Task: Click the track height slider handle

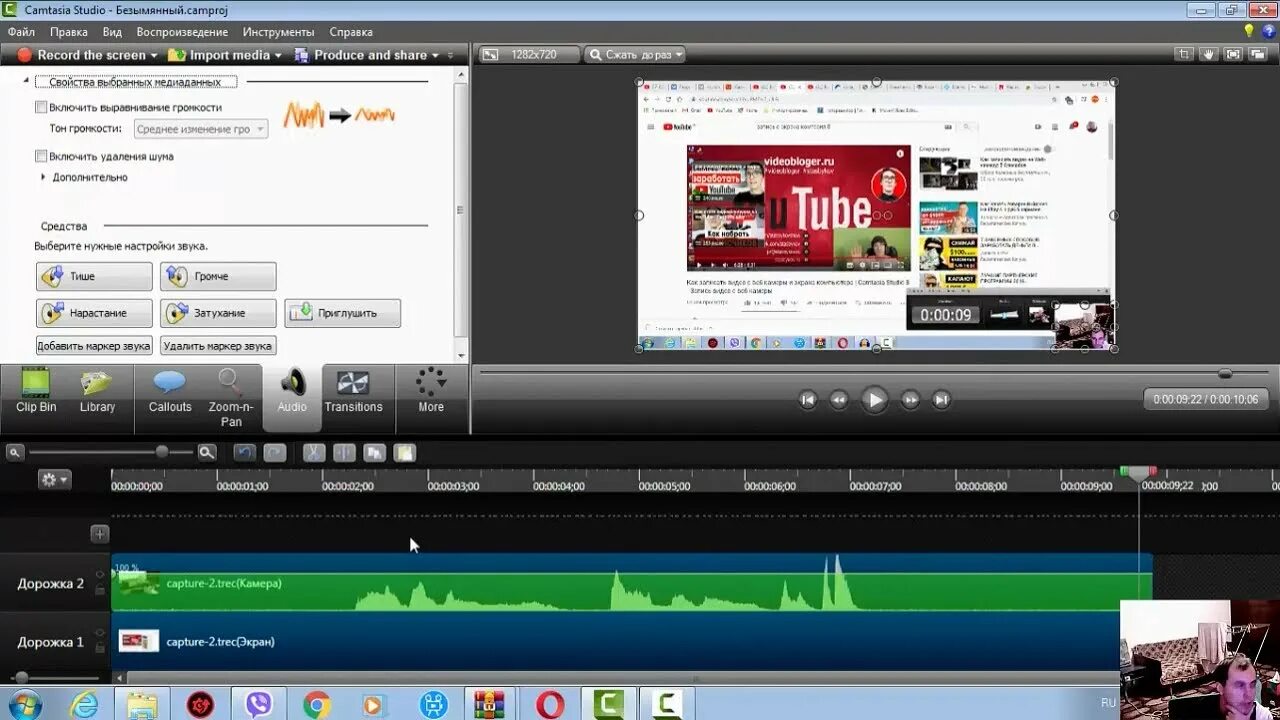Action: [x=21, y=677]
